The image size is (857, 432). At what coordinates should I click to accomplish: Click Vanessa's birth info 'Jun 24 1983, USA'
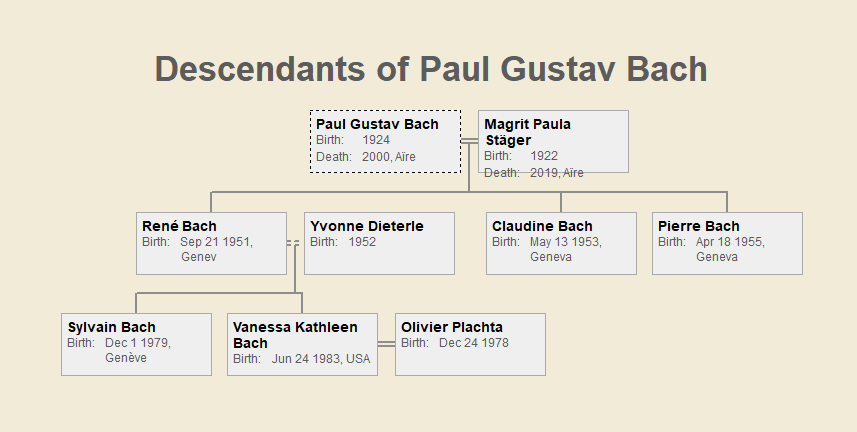pyautogui.click(x=320, y=359)
